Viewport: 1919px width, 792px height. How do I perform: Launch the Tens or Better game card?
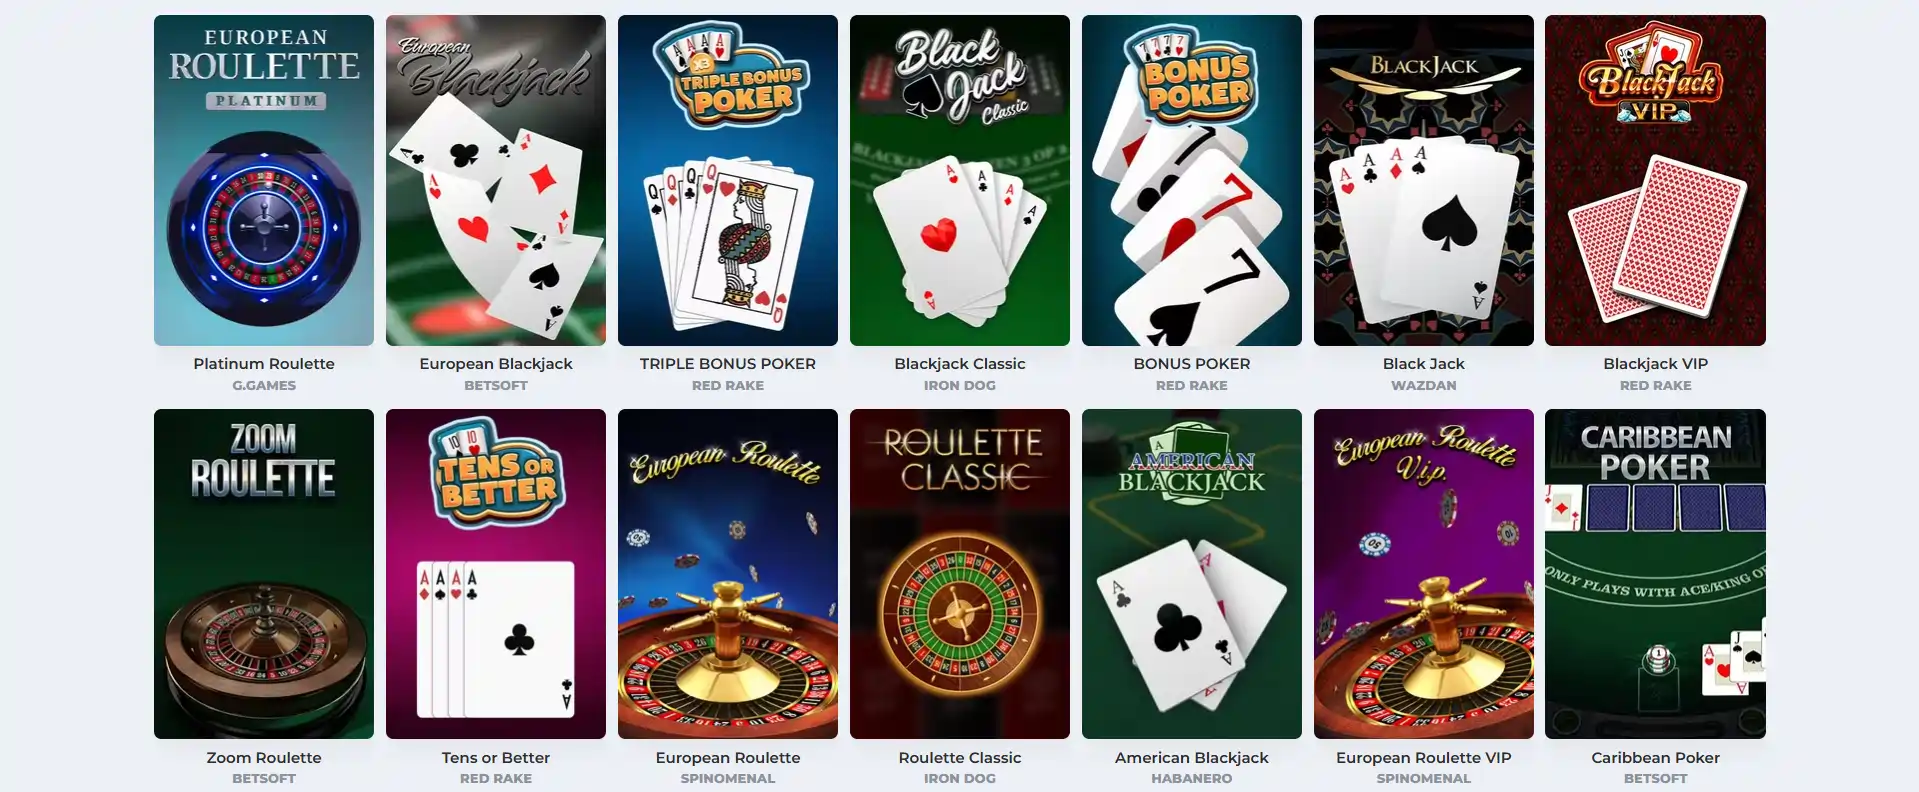(x=496, y=574)
